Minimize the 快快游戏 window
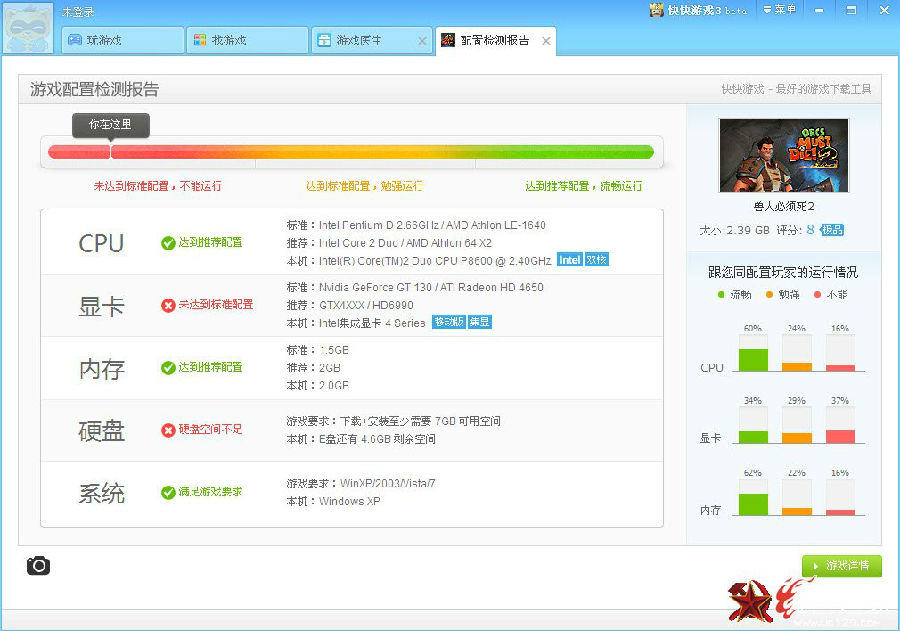This screenshot has width=900, height=631. click(819, 10)
